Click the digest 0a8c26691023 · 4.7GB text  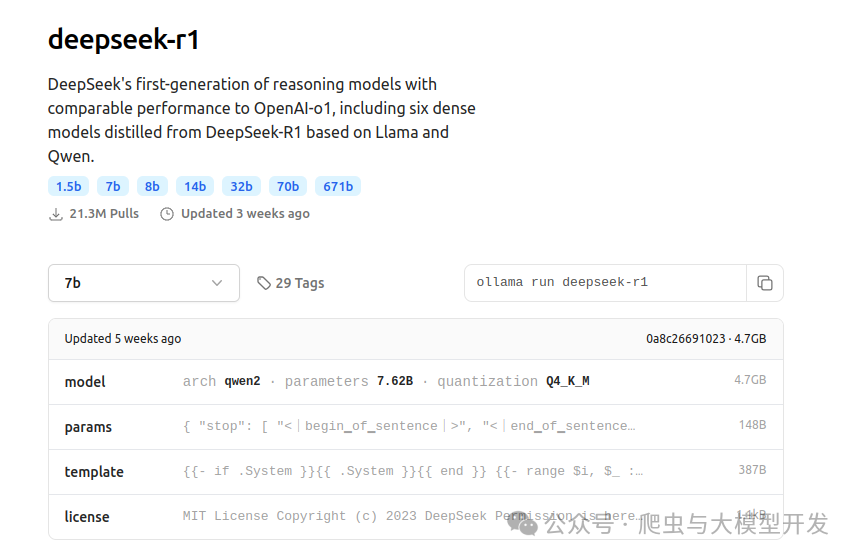706,339
